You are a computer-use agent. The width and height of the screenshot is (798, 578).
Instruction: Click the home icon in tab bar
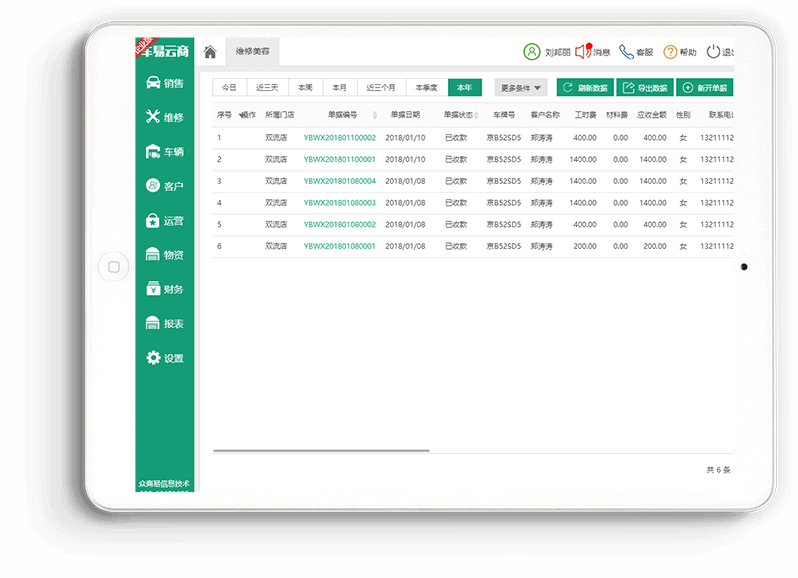tap(210, 52)
